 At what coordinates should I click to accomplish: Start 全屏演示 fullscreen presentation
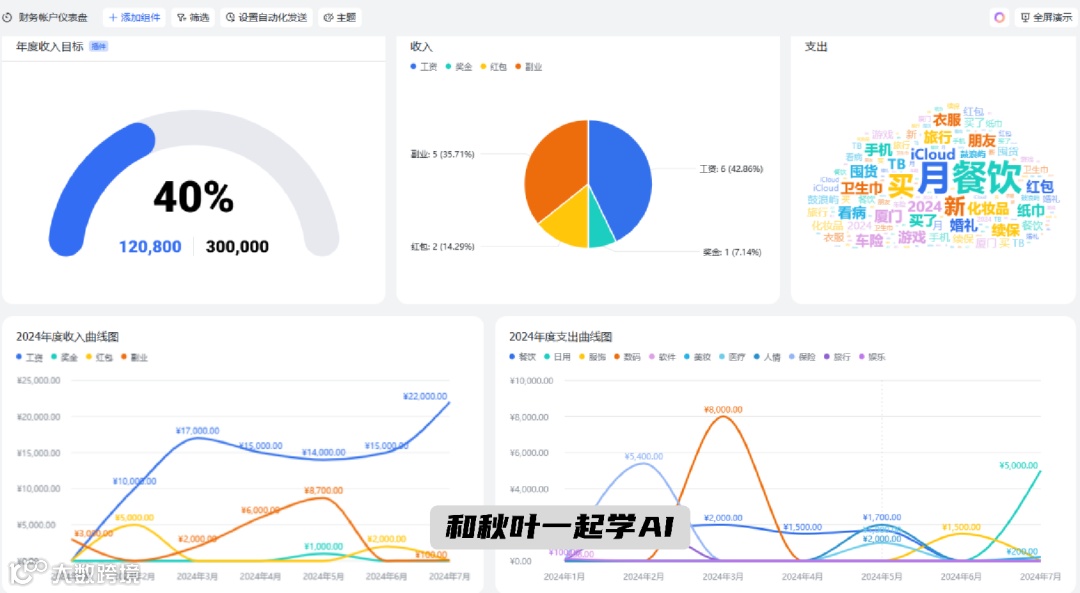(x=1046, y=17)
